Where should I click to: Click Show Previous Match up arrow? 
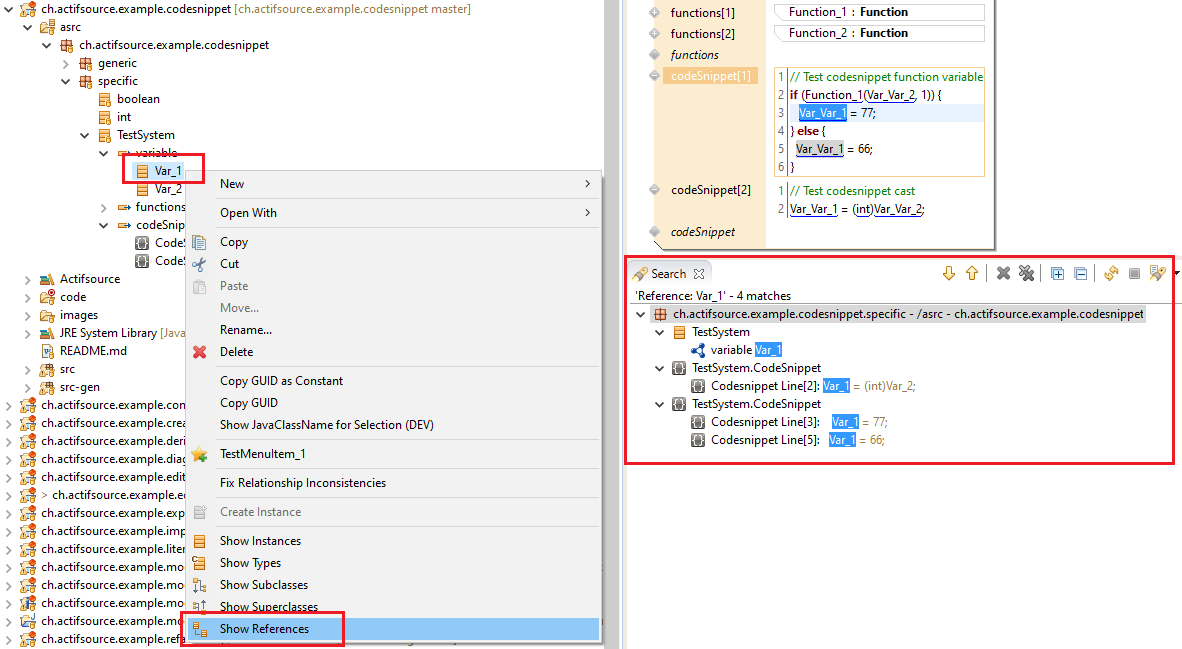click(x=971, y=273)
